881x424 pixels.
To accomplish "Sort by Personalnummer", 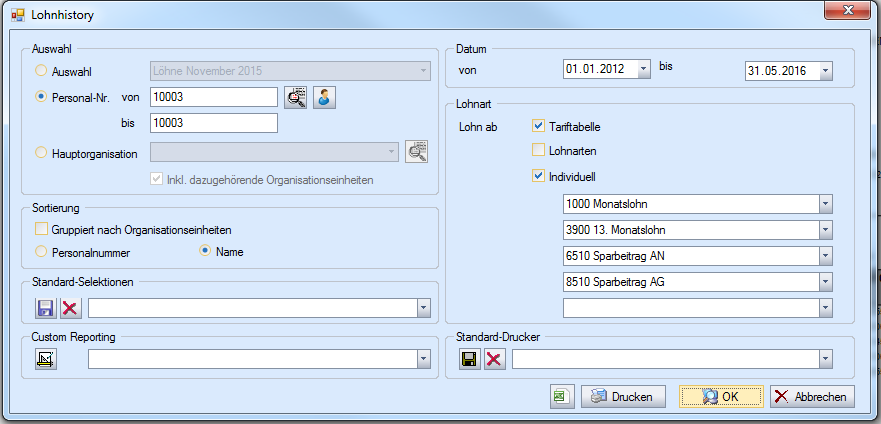I will point(41,252).
